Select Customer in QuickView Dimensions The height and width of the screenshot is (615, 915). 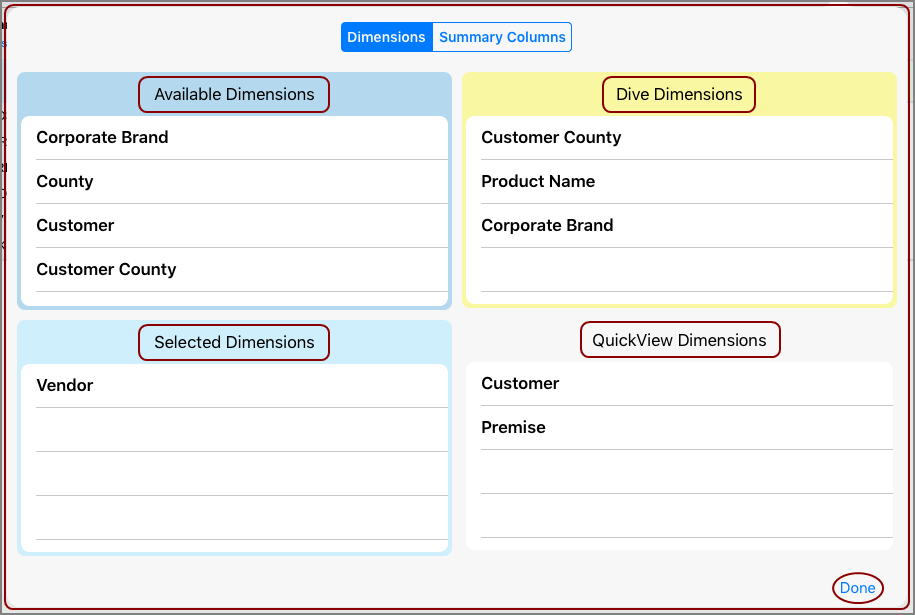pos(520,383)
